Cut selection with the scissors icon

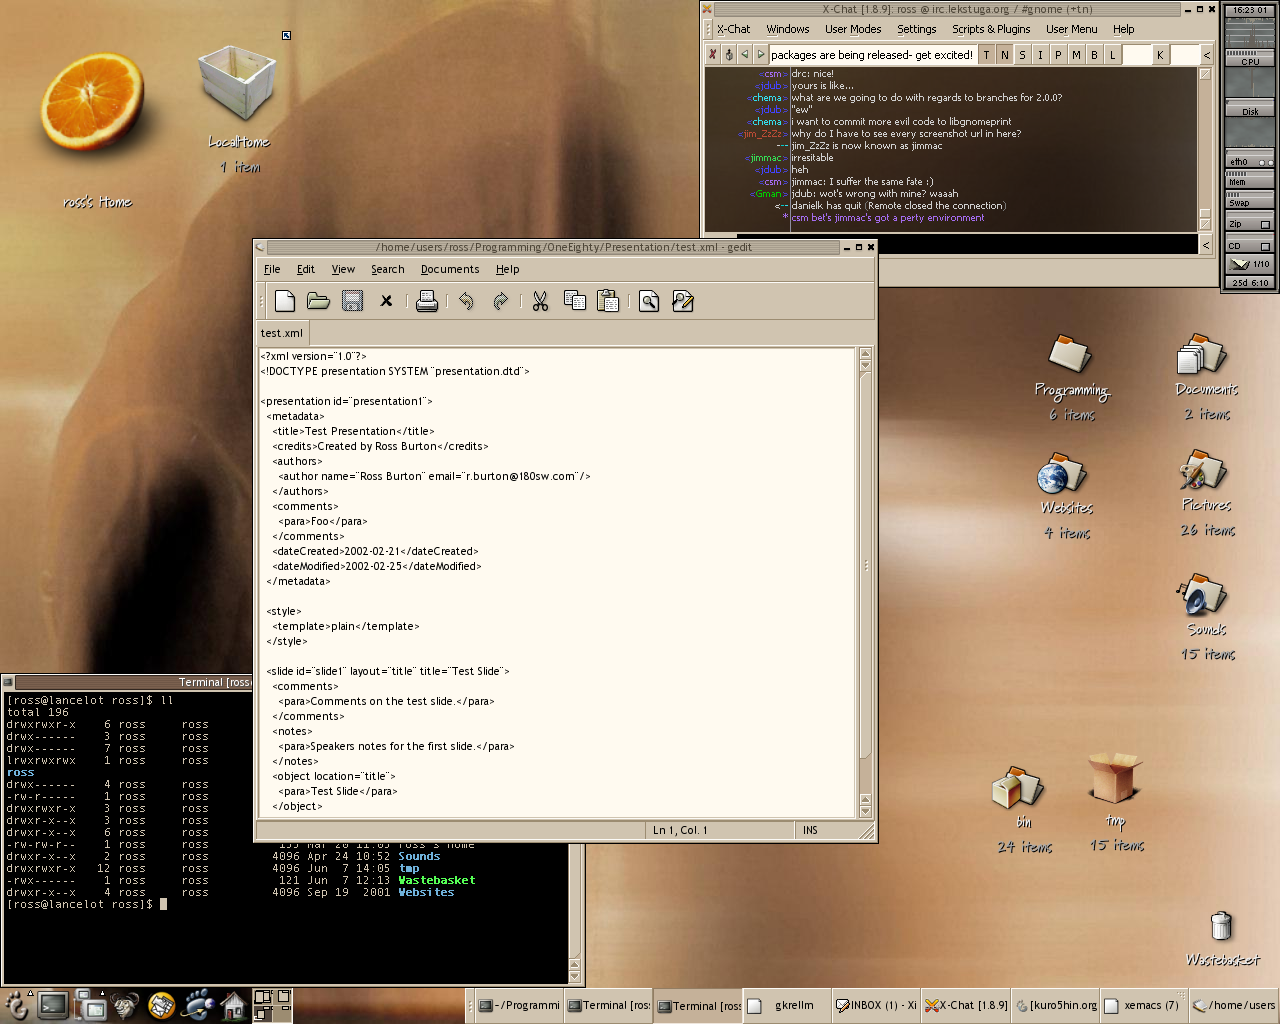[540, 301]
